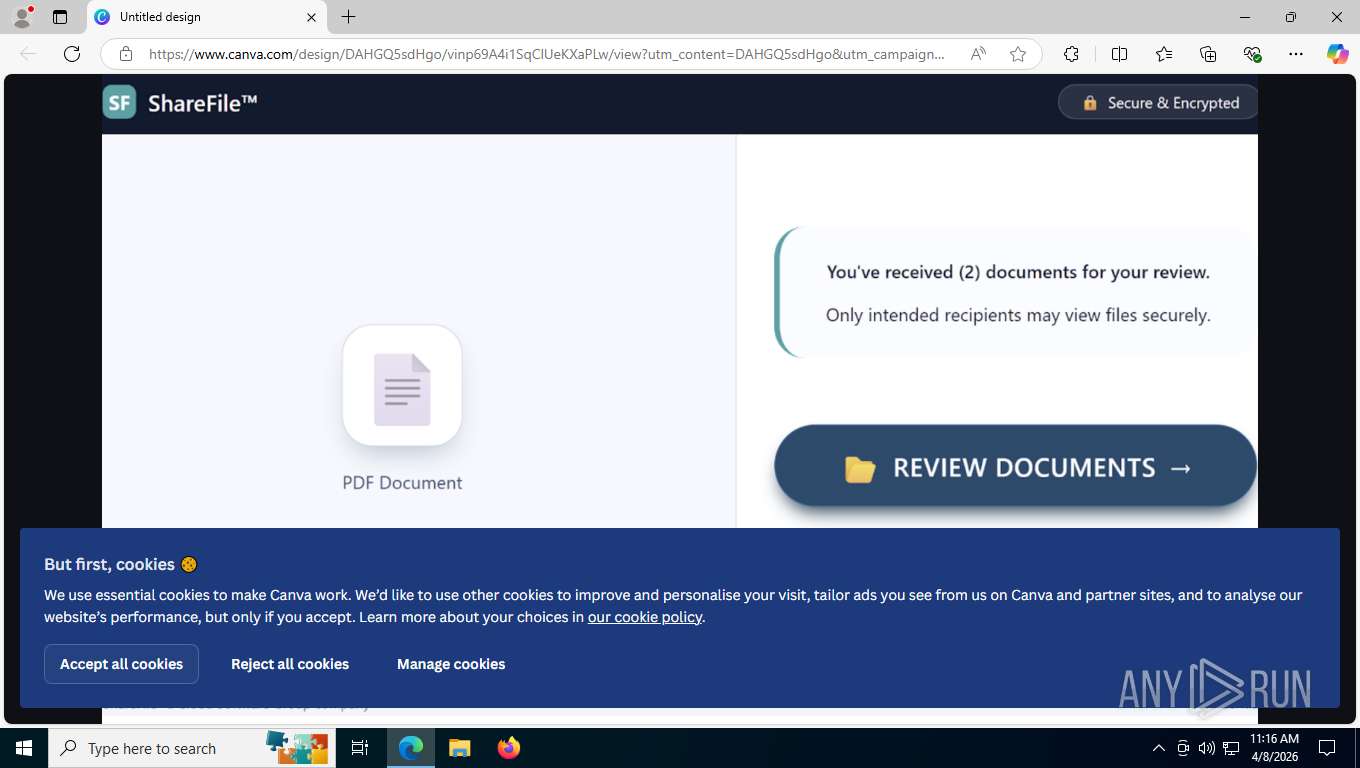Open Task View on the taskbar
Viewport: 1360px width, 768px height.
pyautogui.click(x=360, y=748)
